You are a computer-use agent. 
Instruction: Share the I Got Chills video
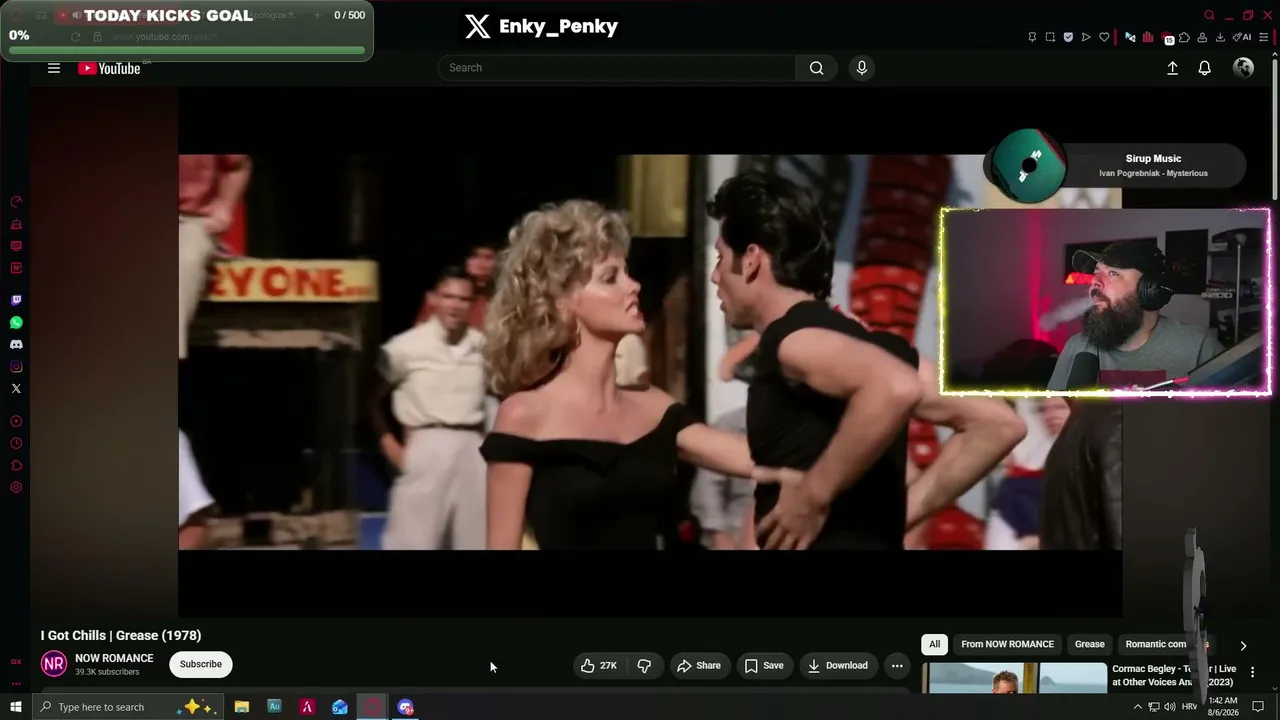pyautogui.click(x=698, y=666)
